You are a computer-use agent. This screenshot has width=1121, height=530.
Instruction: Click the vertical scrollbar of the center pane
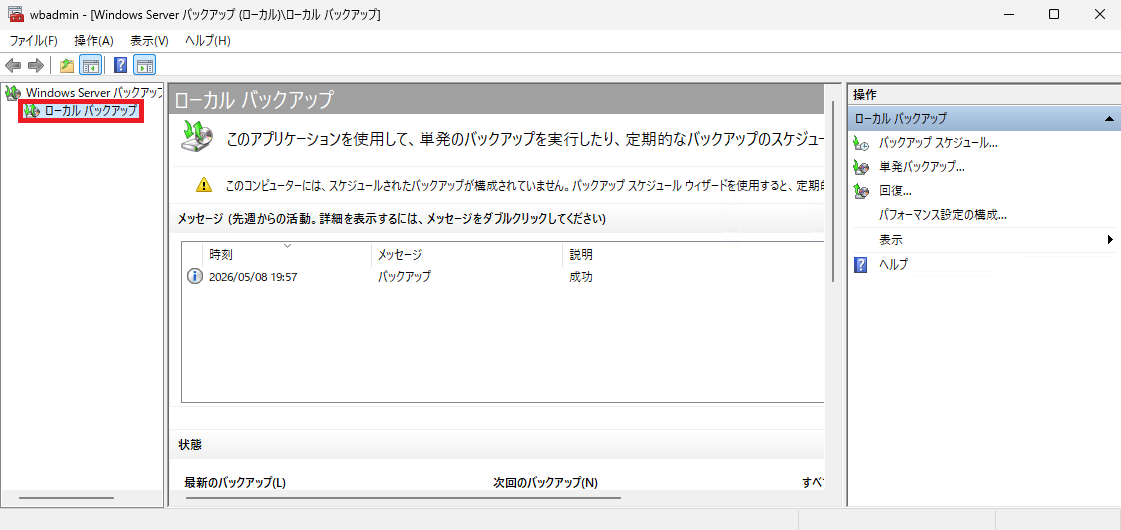coord(832,193)
